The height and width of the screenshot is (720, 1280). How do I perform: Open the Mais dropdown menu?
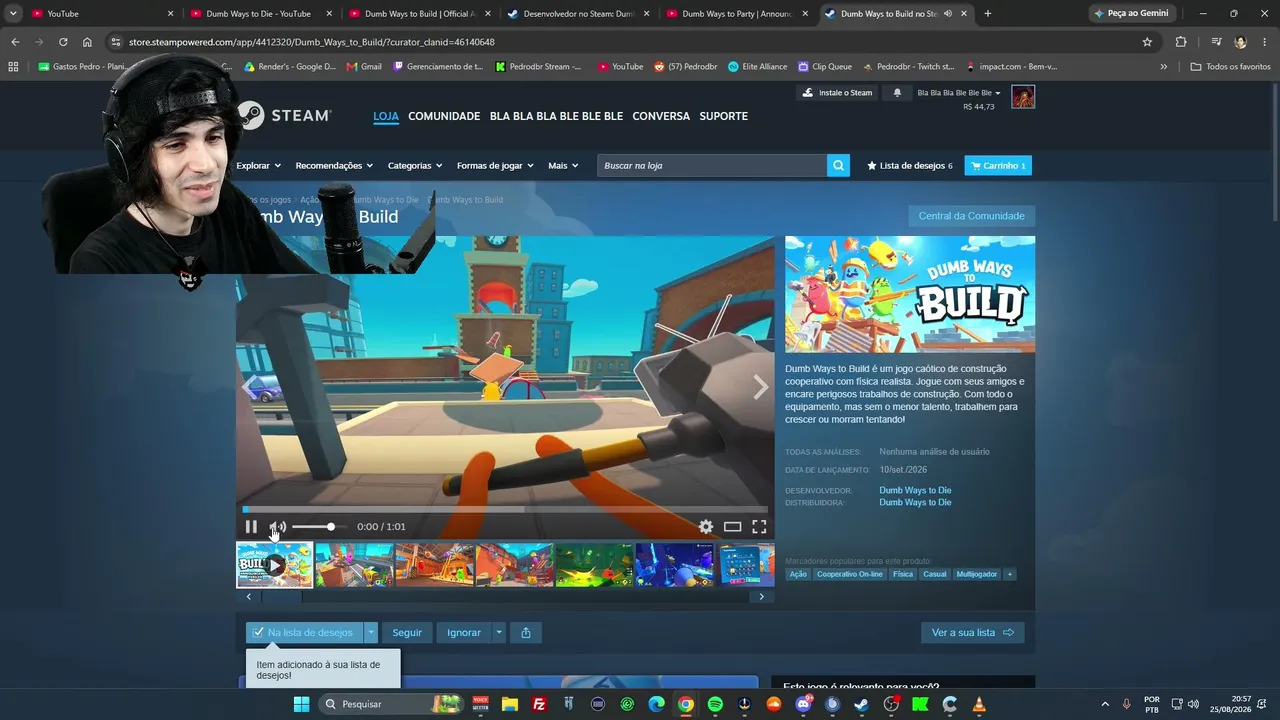563,166
